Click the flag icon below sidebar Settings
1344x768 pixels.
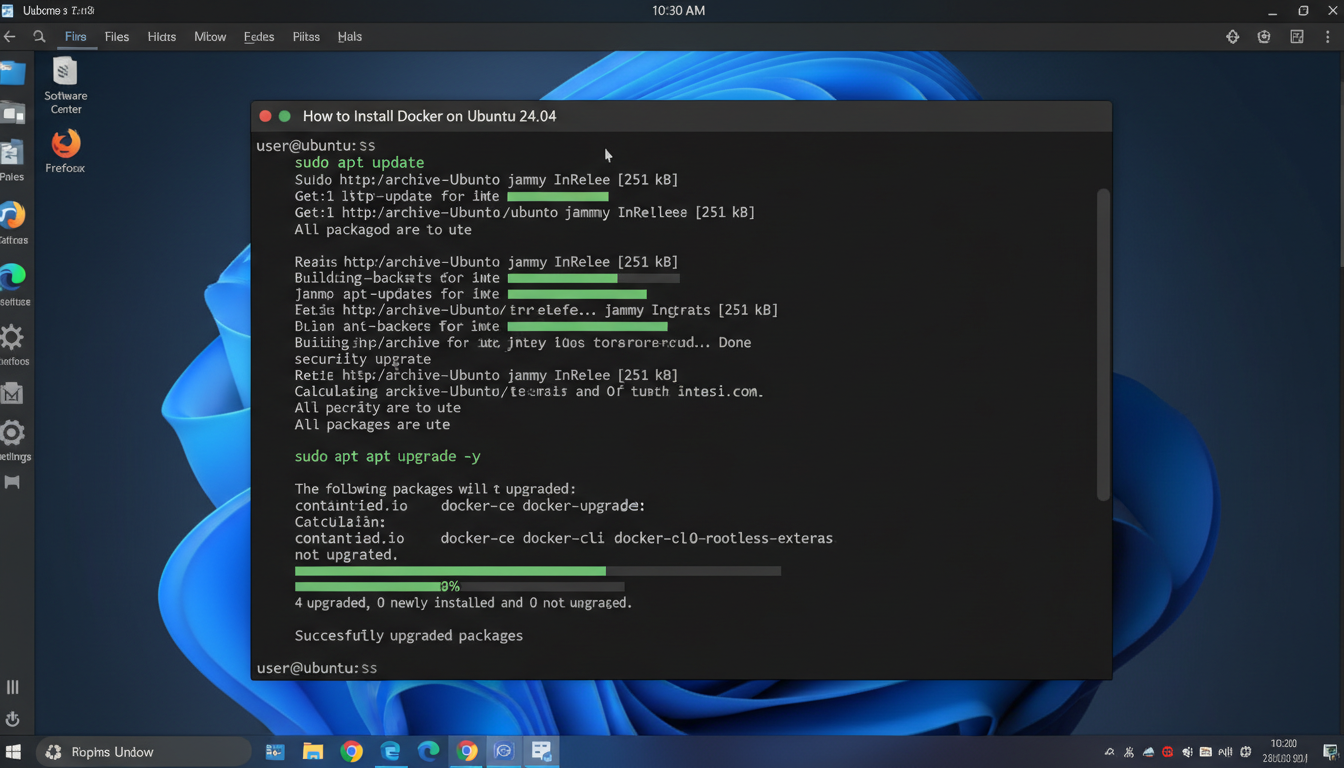tap(12, 482)
